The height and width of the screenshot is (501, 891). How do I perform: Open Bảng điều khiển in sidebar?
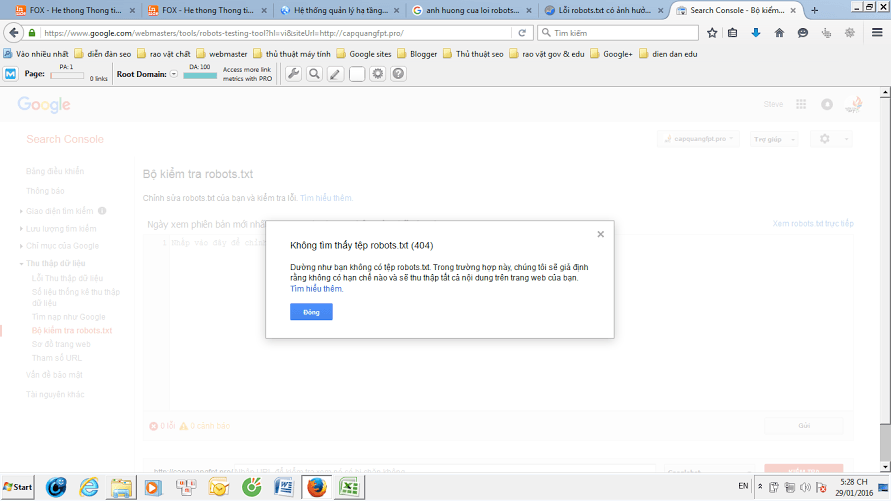[x=55, y=171]
